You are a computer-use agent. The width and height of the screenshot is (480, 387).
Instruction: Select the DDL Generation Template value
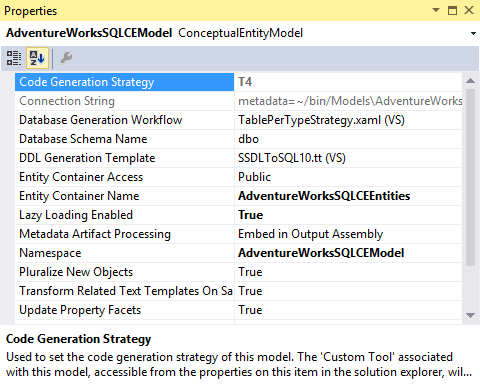[x=348, y=158]
